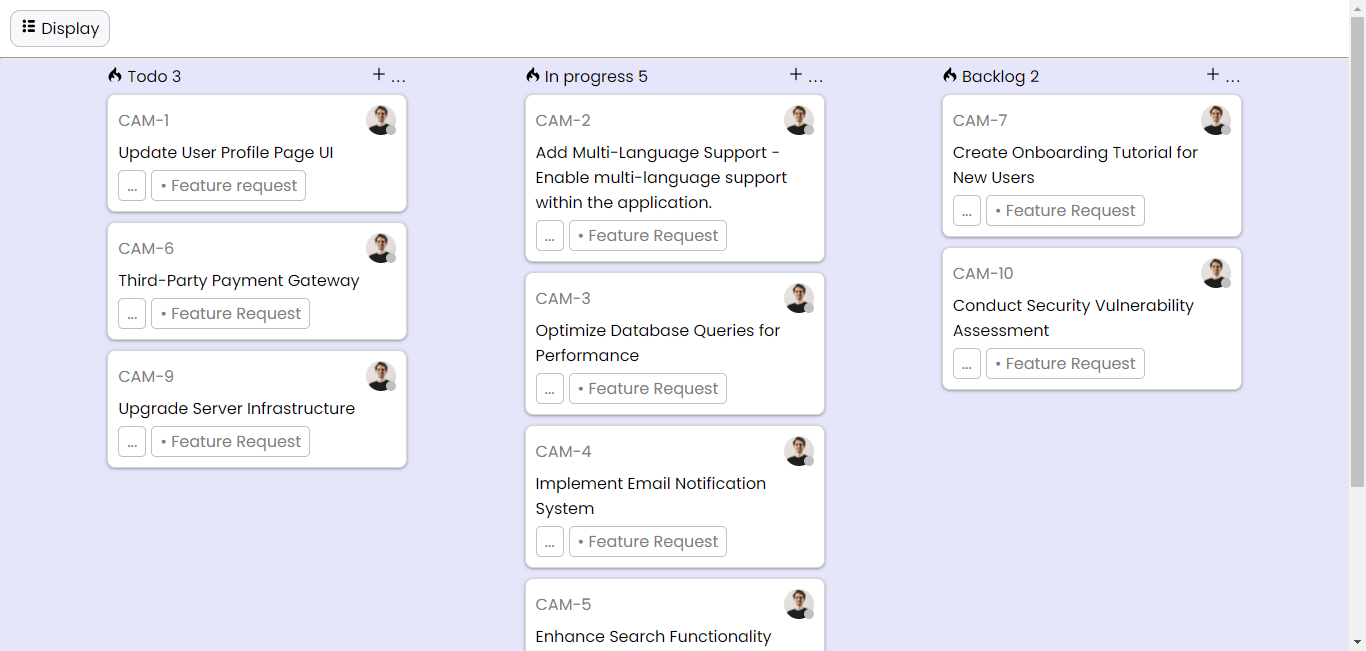Screen dimensions: 1366x651
Task: Add a new card in the In progress column
Action: pos(797,74)
